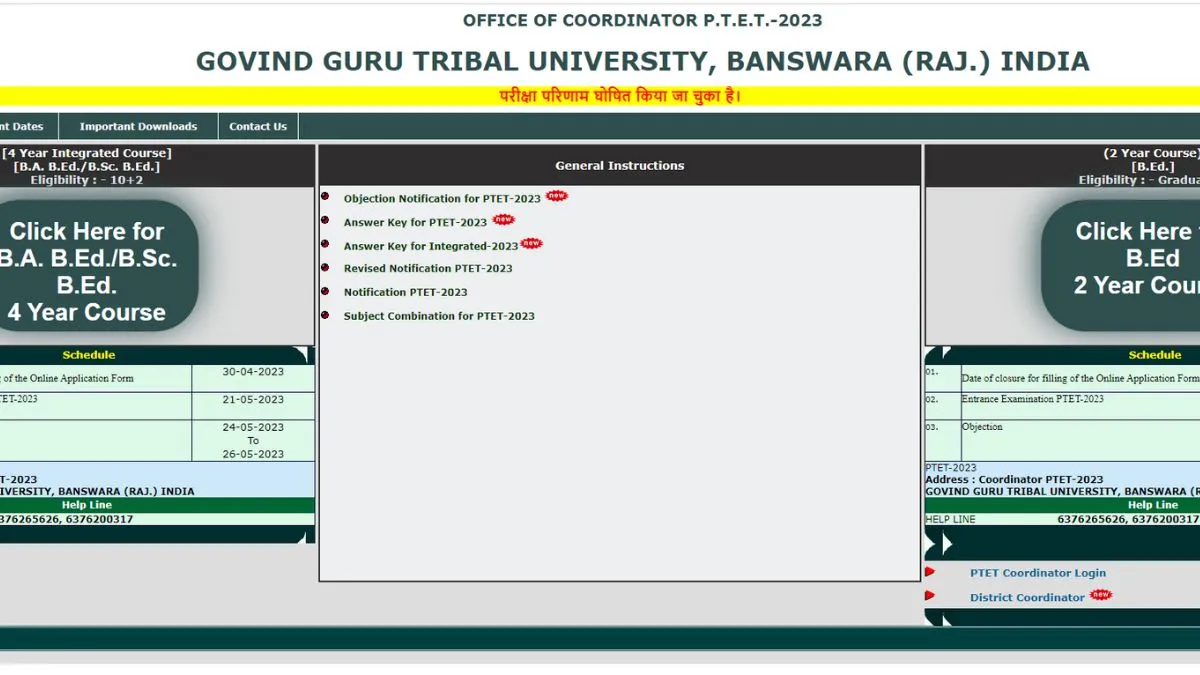Open Subject Combination for PTET-2023 link

(x=439, y=316)
